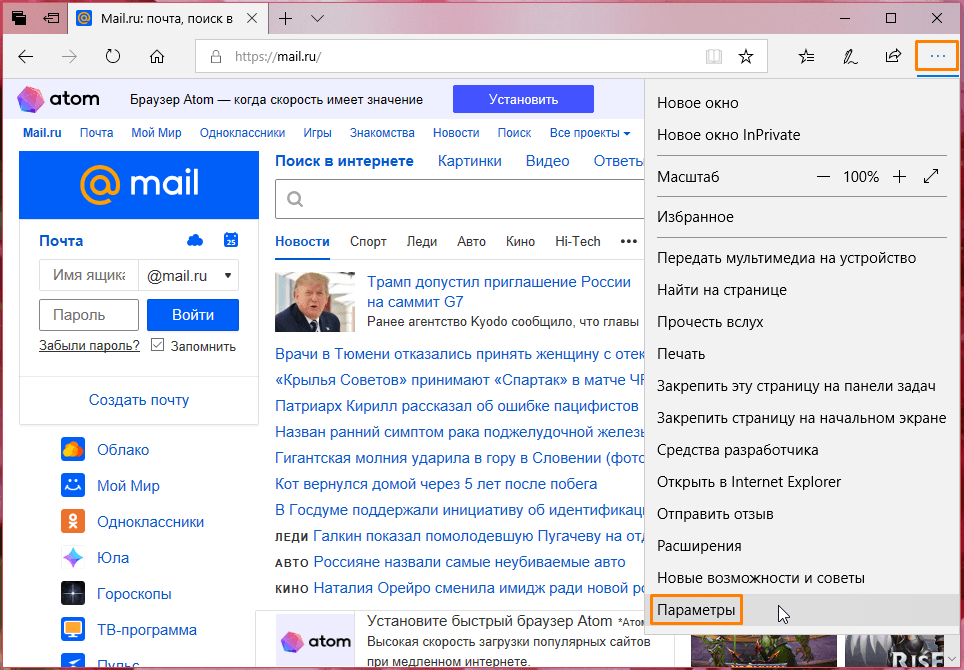
Task: Click the Share page icon
Action: 893,57
